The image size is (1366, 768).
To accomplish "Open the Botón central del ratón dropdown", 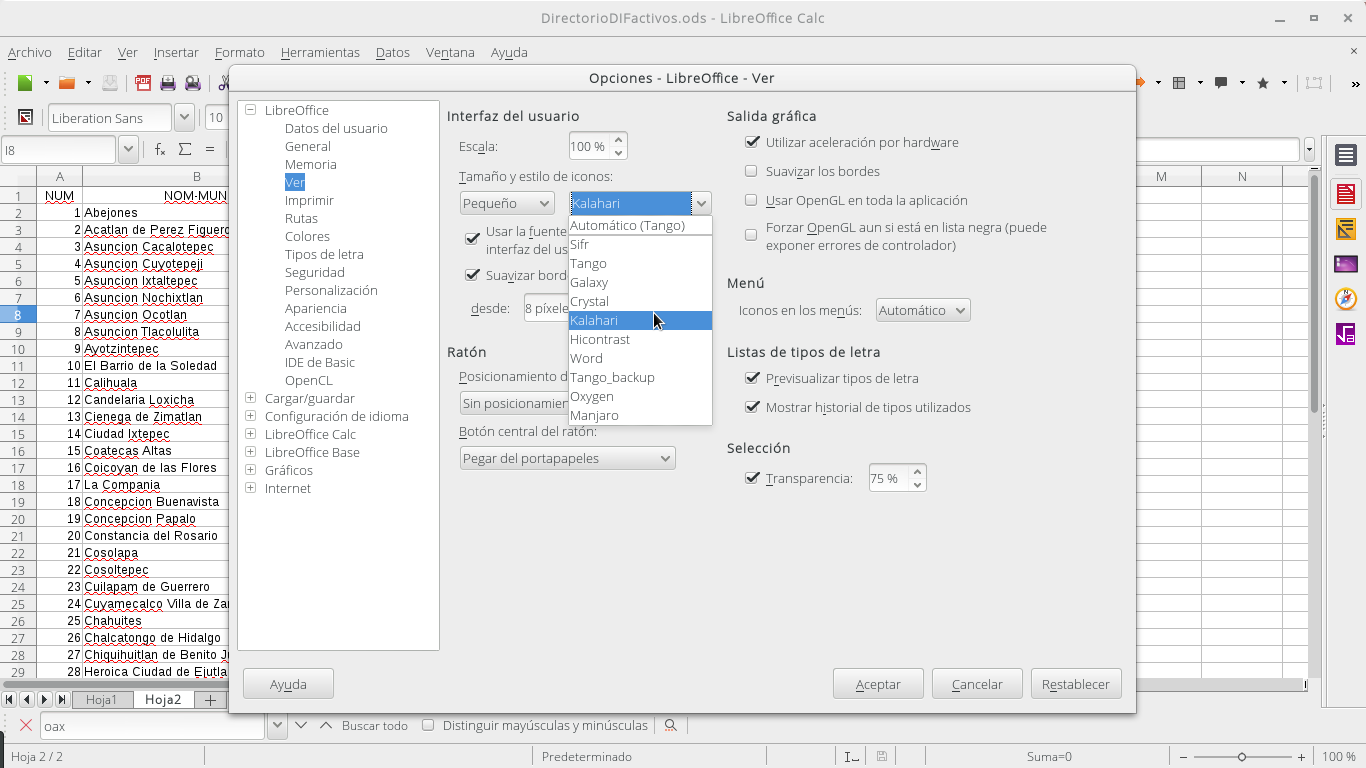I will [x=568, y=458].
